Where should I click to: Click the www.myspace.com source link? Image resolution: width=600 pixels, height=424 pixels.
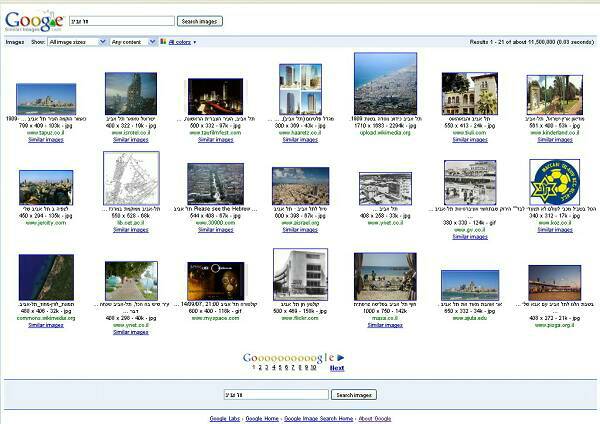[215, 318]
